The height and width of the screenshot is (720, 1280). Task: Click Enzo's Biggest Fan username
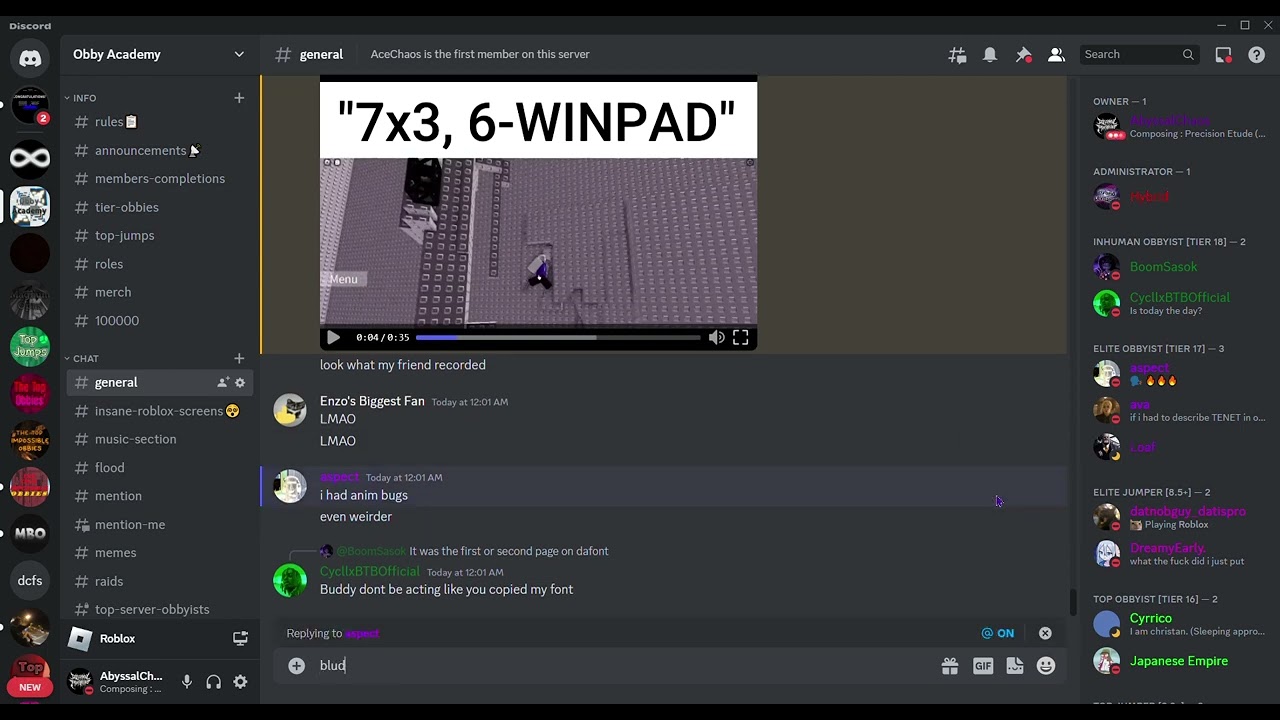(372, 401)
